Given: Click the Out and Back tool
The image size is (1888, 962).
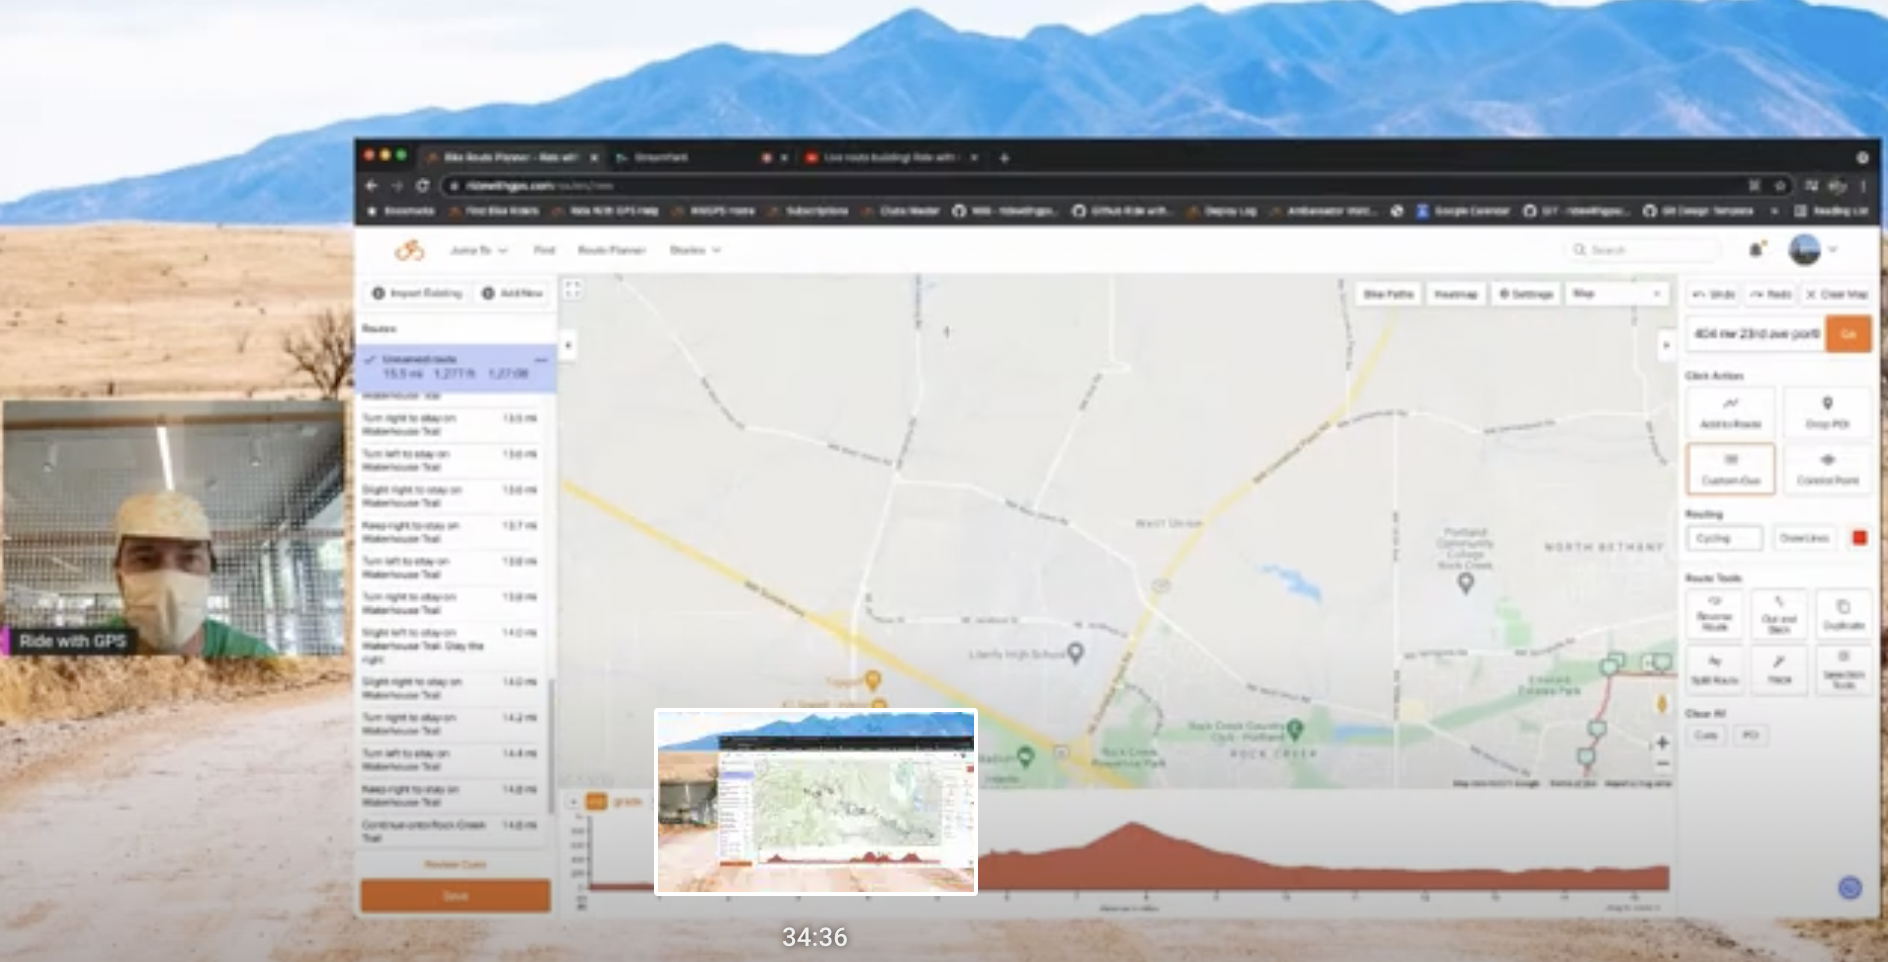Looking at the screenshot, I should 1779,614.
